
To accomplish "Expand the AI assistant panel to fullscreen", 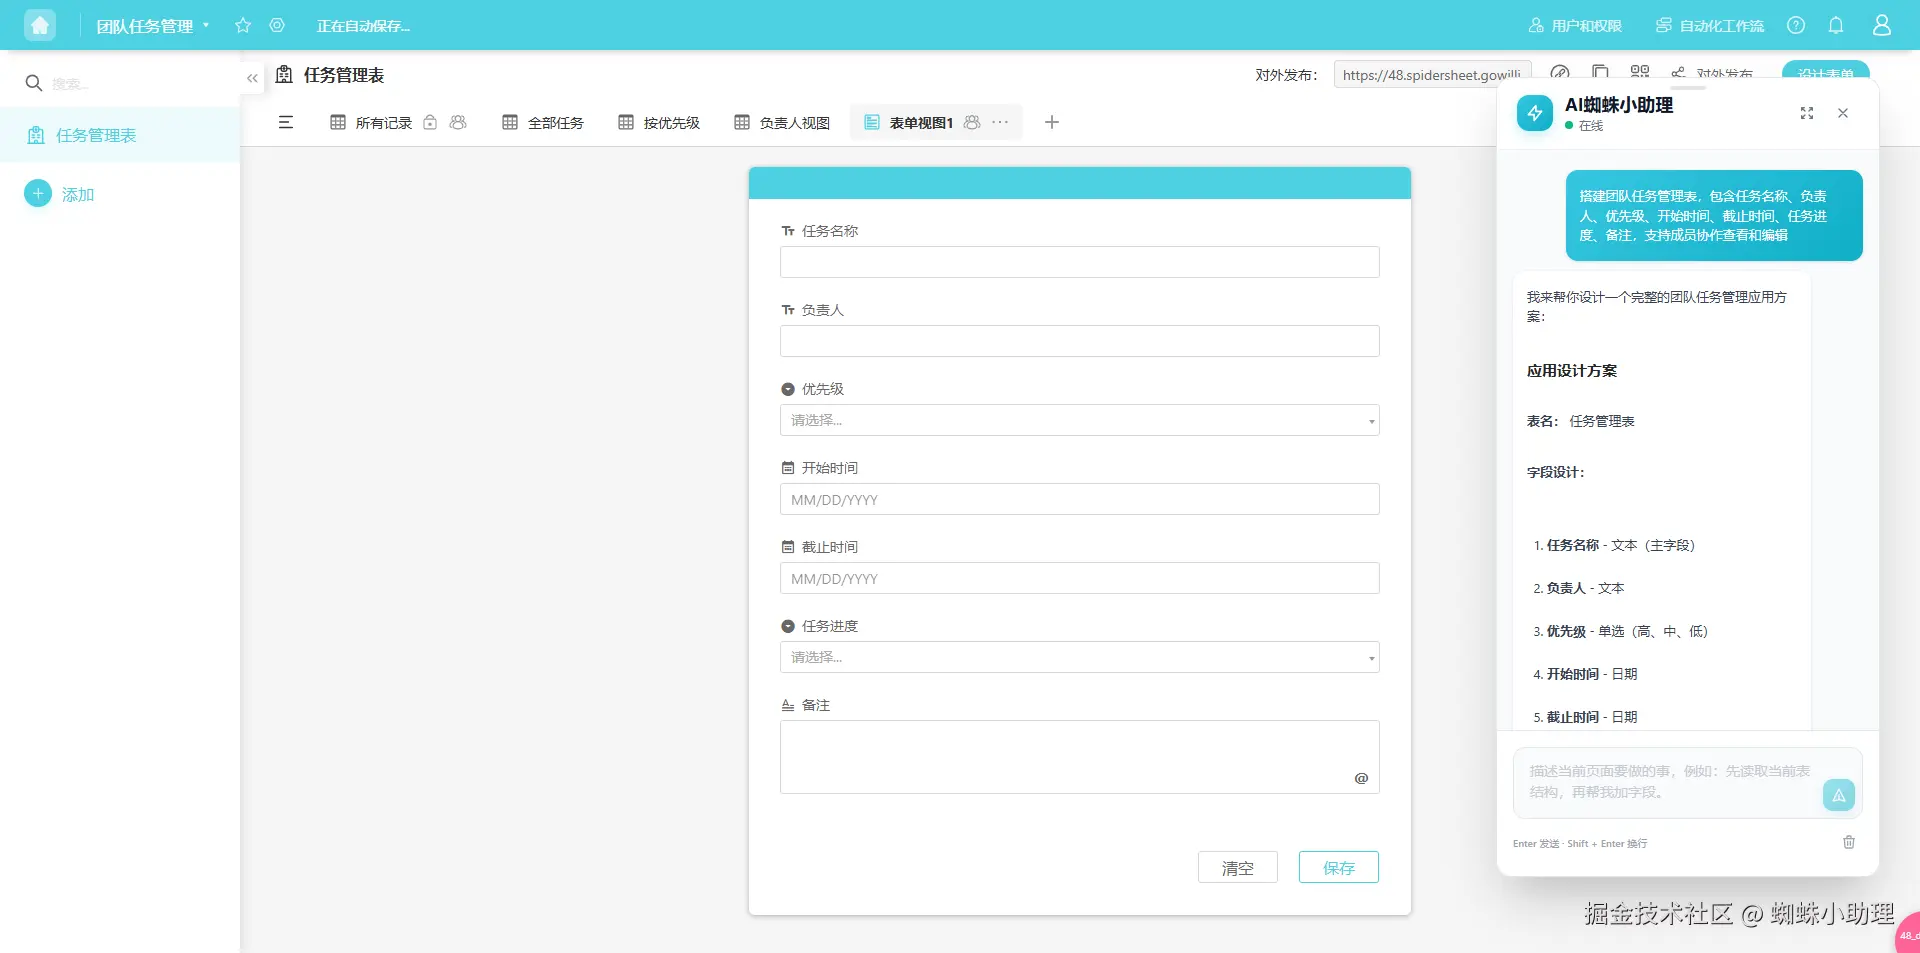I will pos(1807,113).
